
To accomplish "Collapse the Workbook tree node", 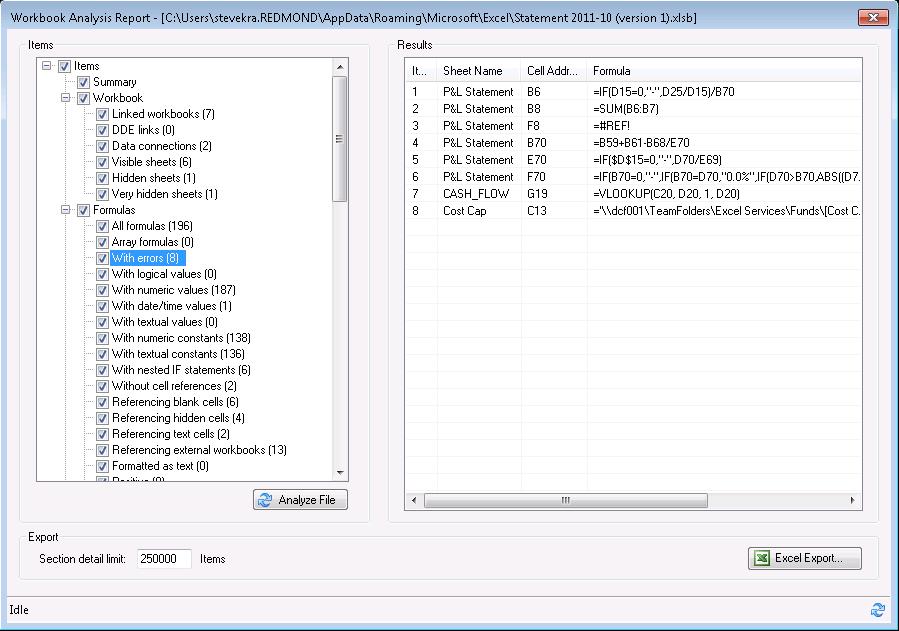I will [65, 98].
